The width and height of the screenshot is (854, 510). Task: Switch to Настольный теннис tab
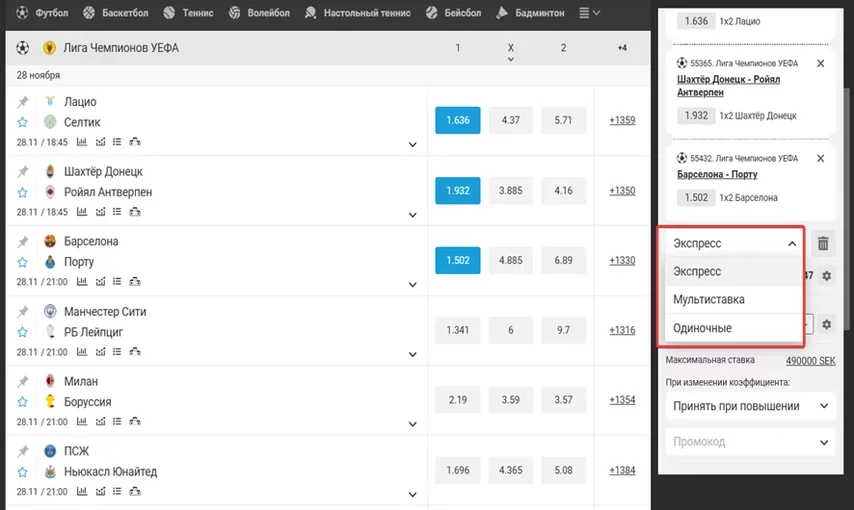click(358, 13)
